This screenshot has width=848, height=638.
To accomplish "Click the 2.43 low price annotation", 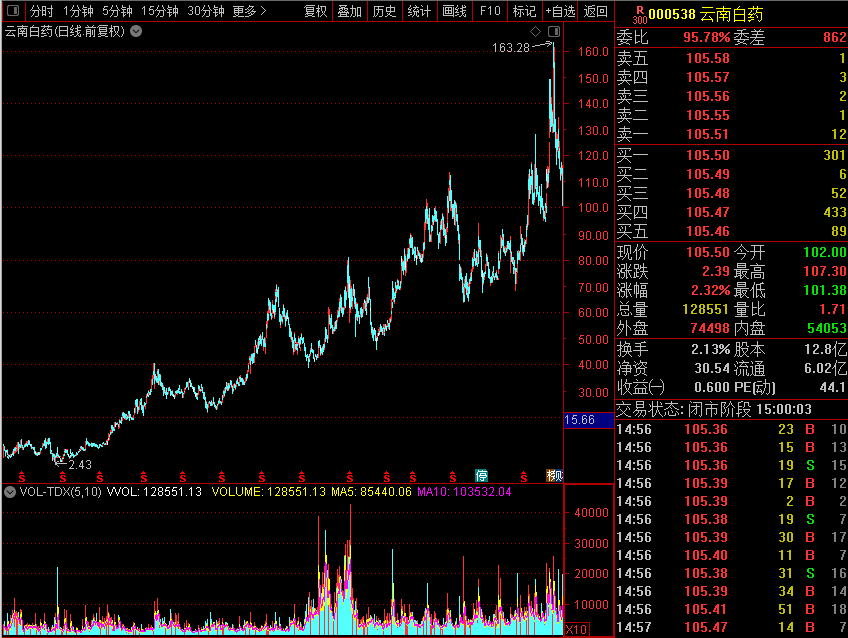I will pos(80,464).
